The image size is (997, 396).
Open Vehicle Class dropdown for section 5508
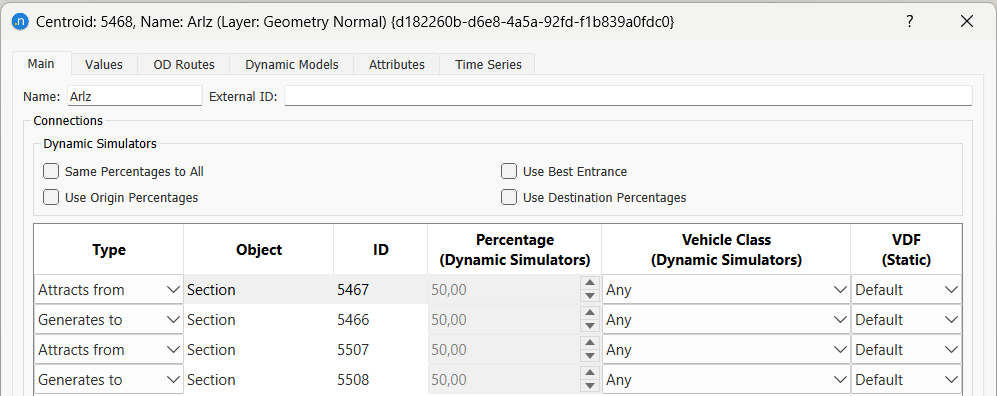coord(726,379)
